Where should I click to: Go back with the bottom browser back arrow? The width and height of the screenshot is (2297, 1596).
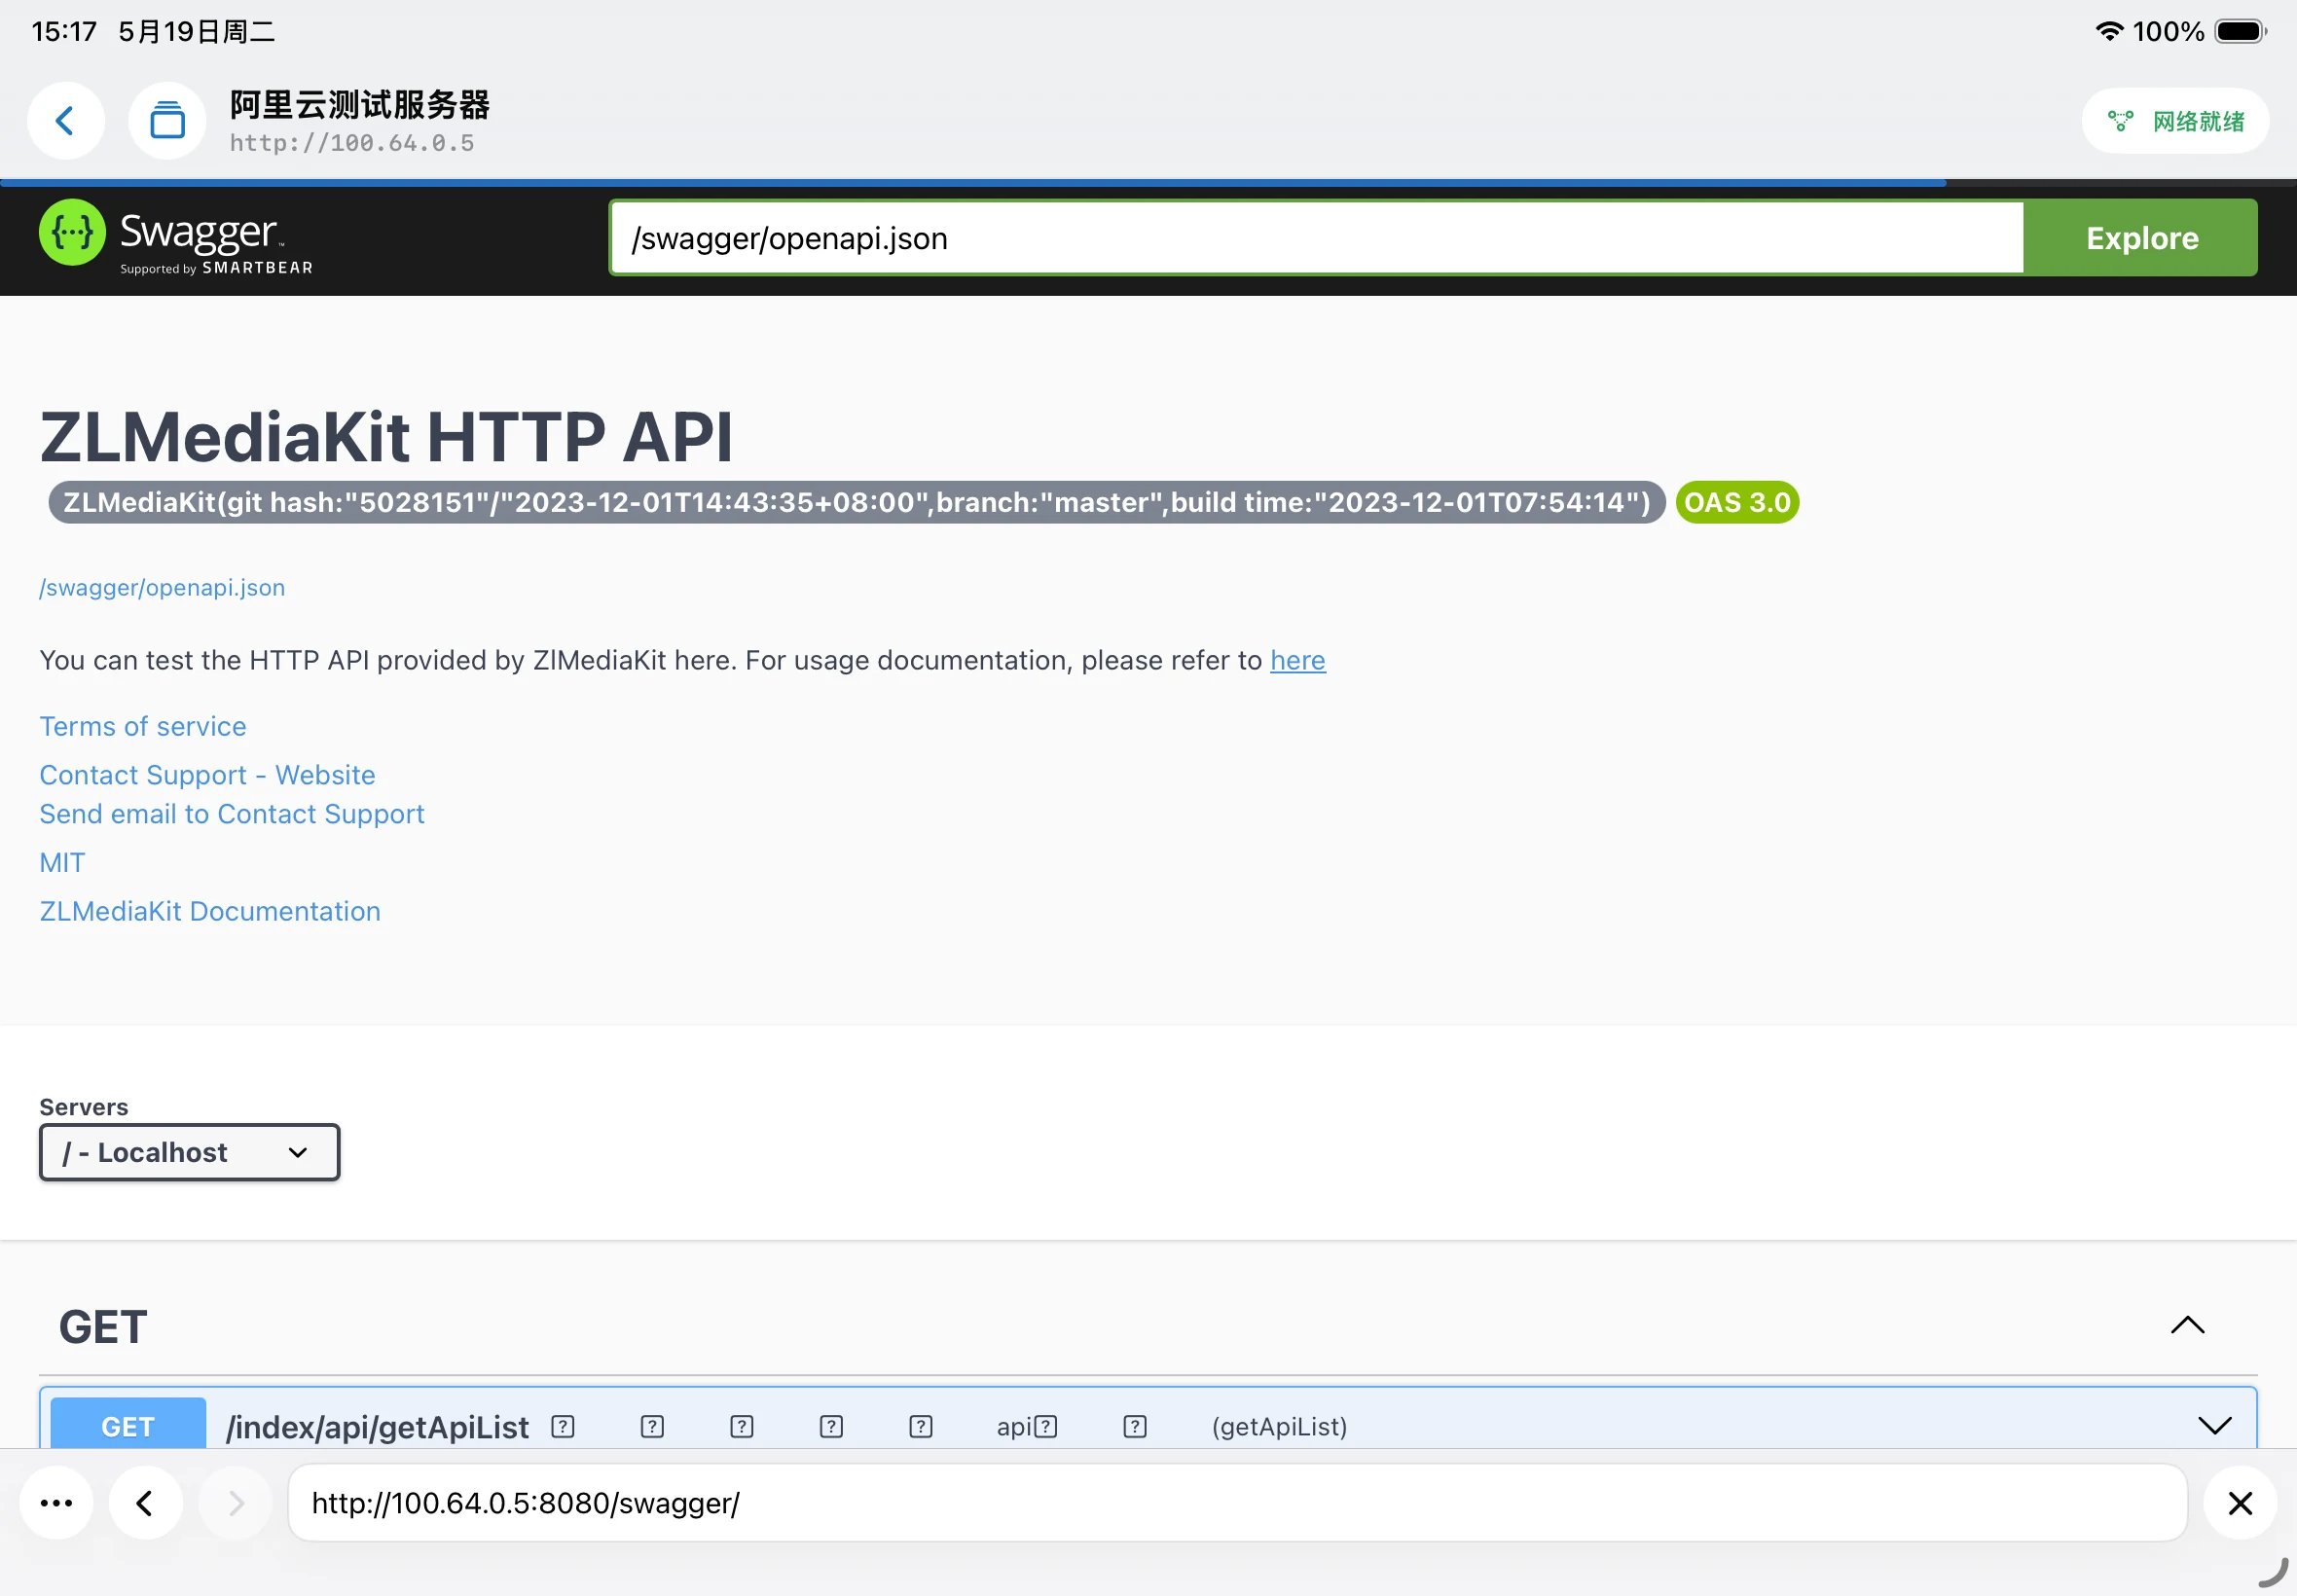[146, 1503]
